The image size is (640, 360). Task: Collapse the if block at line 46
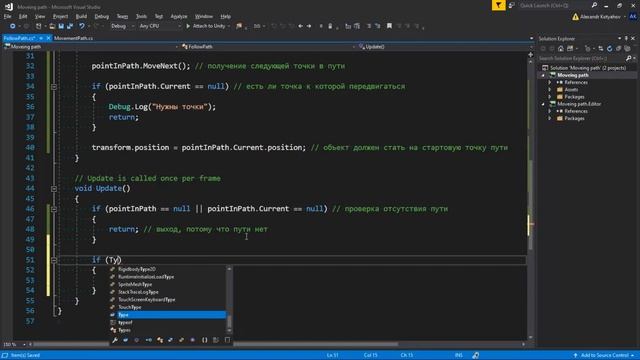tap(54, 209)
